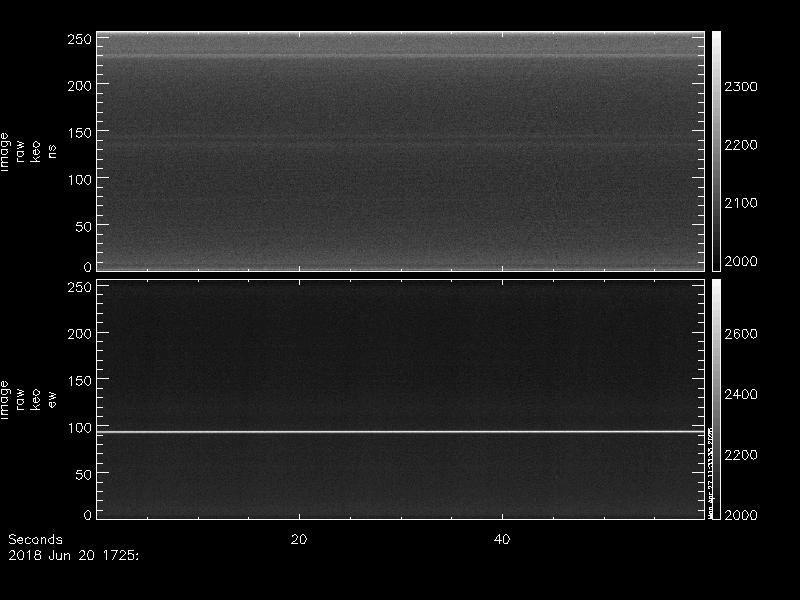Select the 2300 value on the upper colorbar
Image resolution: width=800 pixels, height=600 pixels.
741,87
